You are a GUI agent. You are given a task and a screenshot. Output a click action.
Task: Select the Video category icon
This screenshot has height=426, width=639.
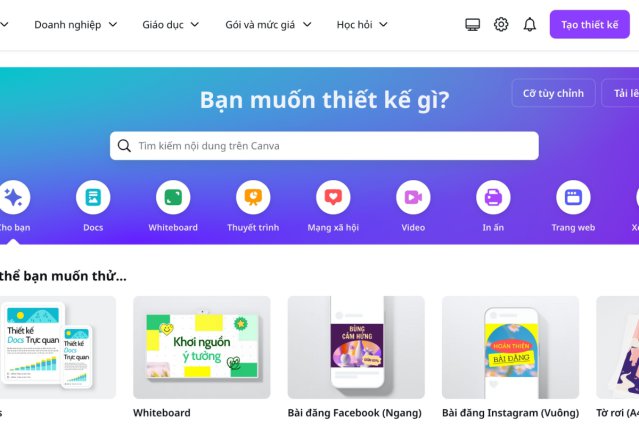click(413, 197)
